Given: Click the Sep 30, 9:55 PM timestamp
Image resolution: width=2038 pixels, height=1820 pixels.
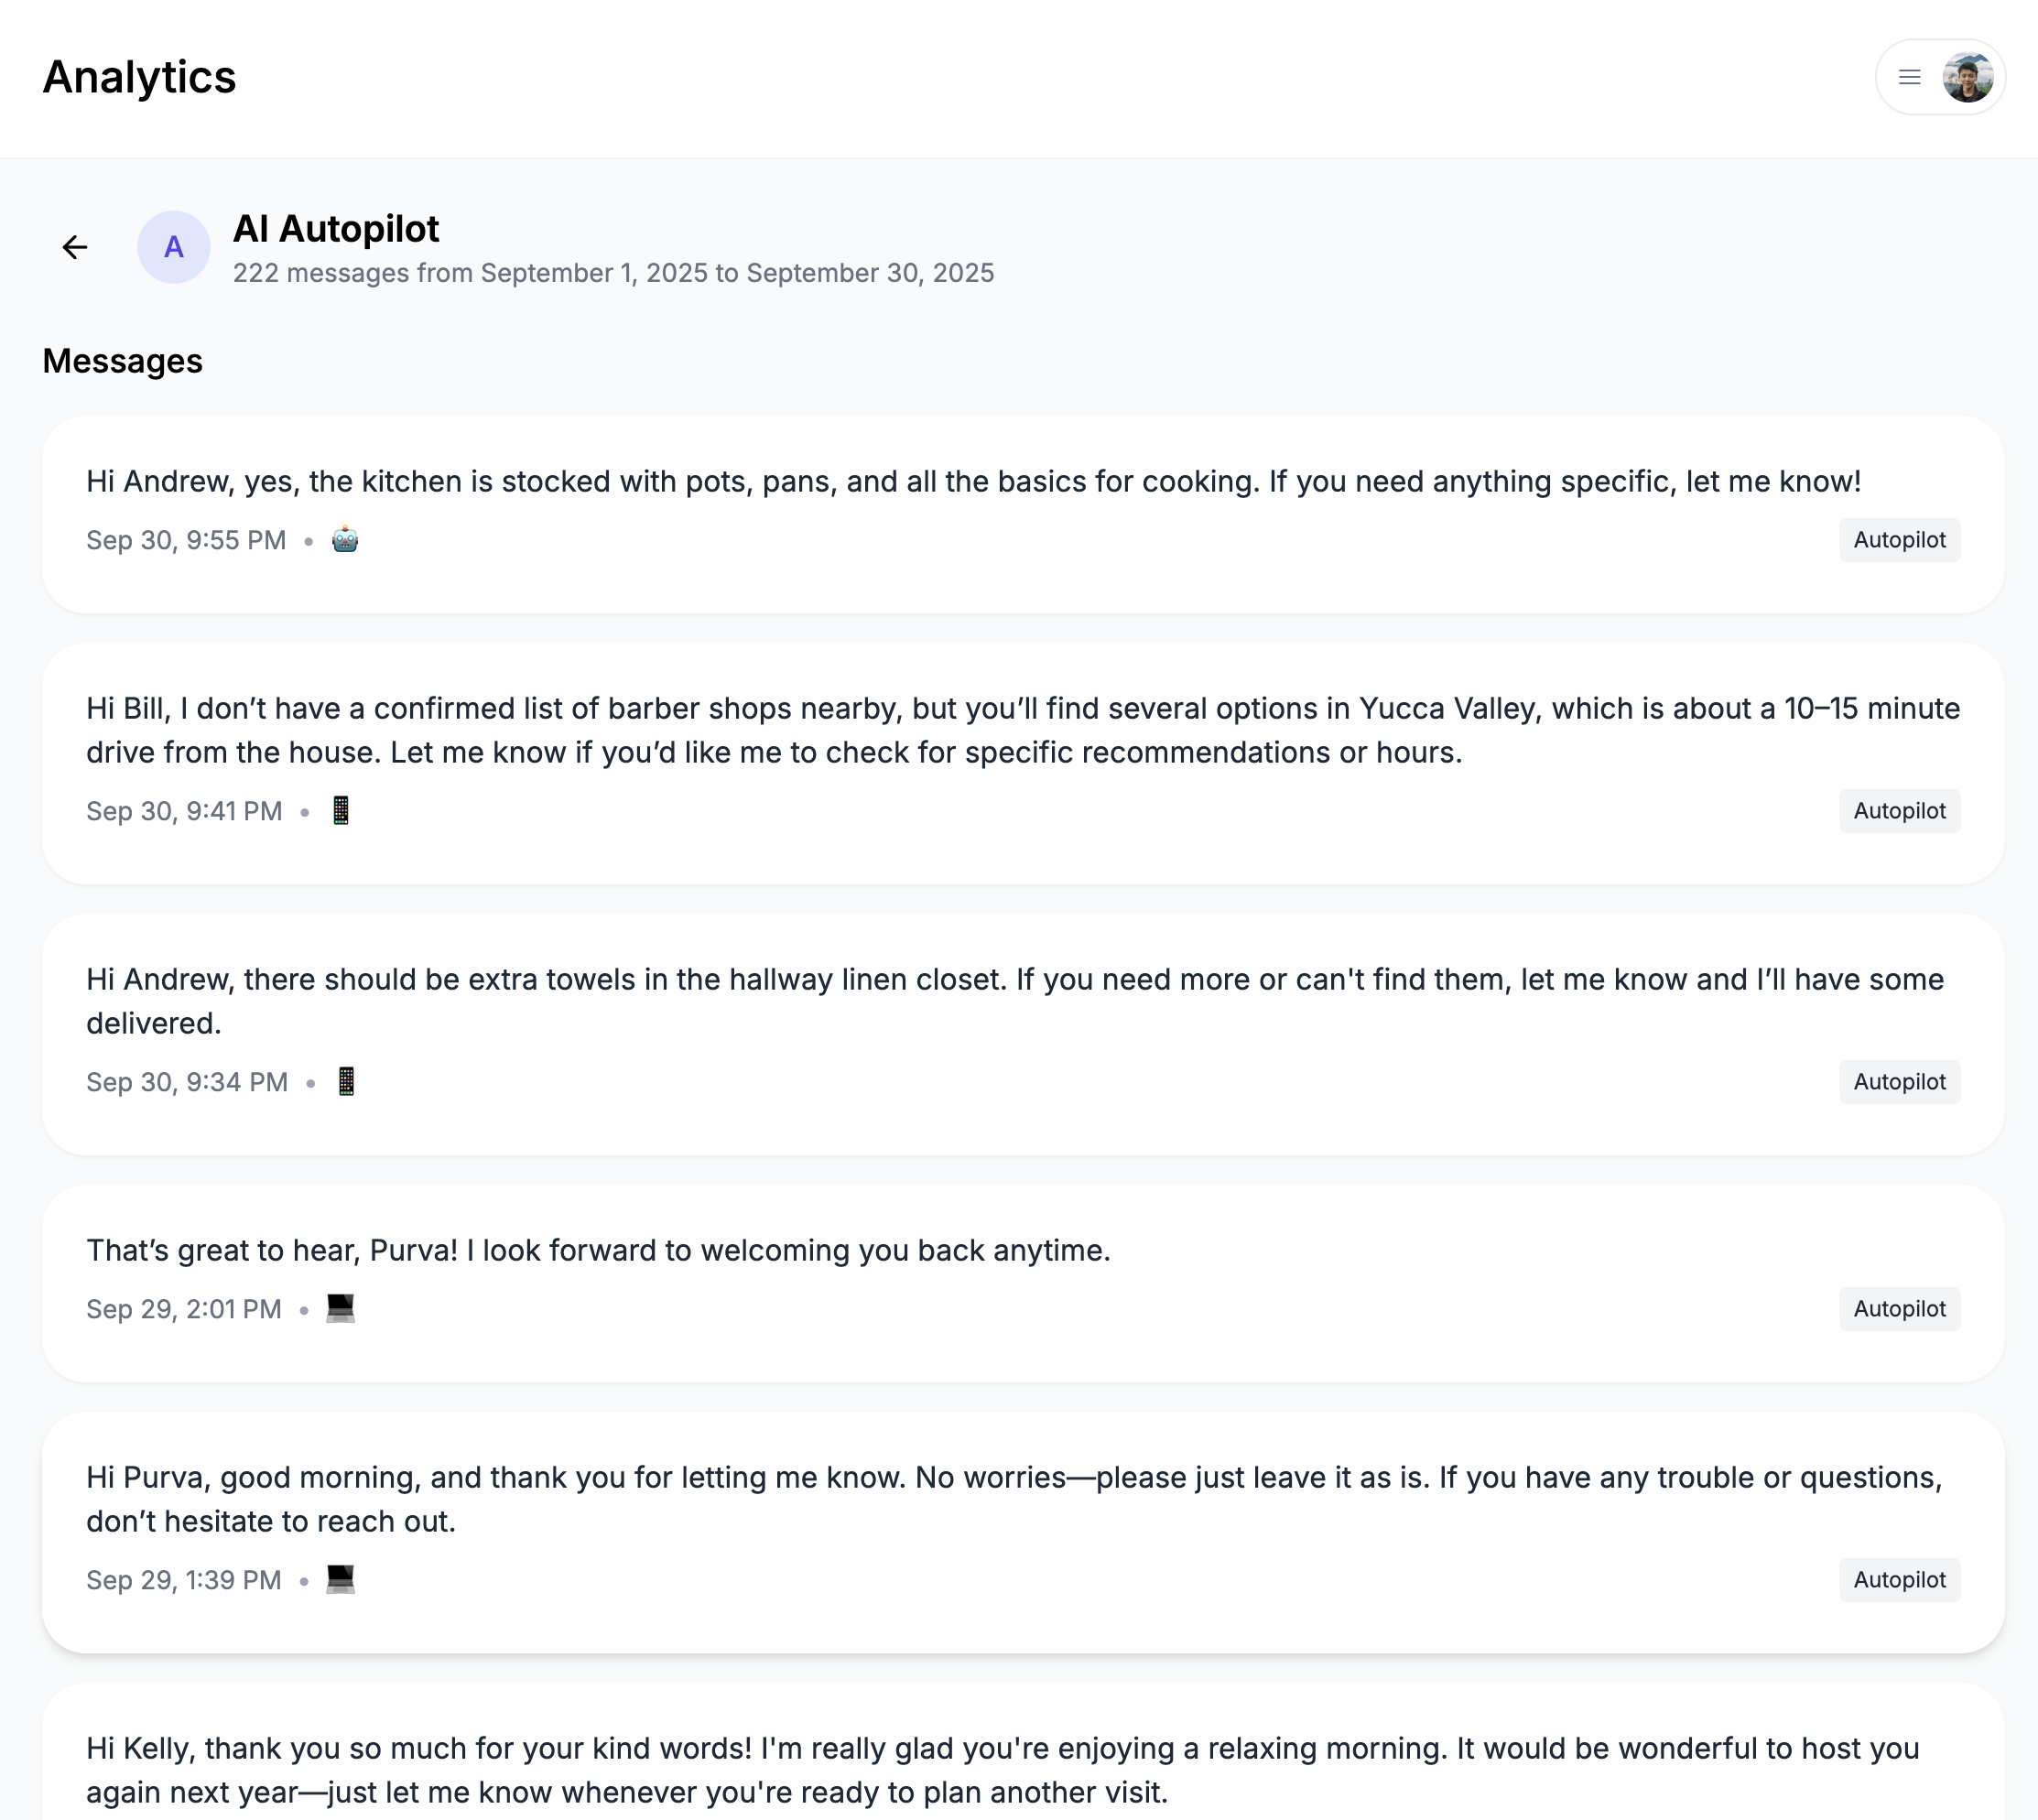Looking at the screenshot, I should (x=186, y=541).
